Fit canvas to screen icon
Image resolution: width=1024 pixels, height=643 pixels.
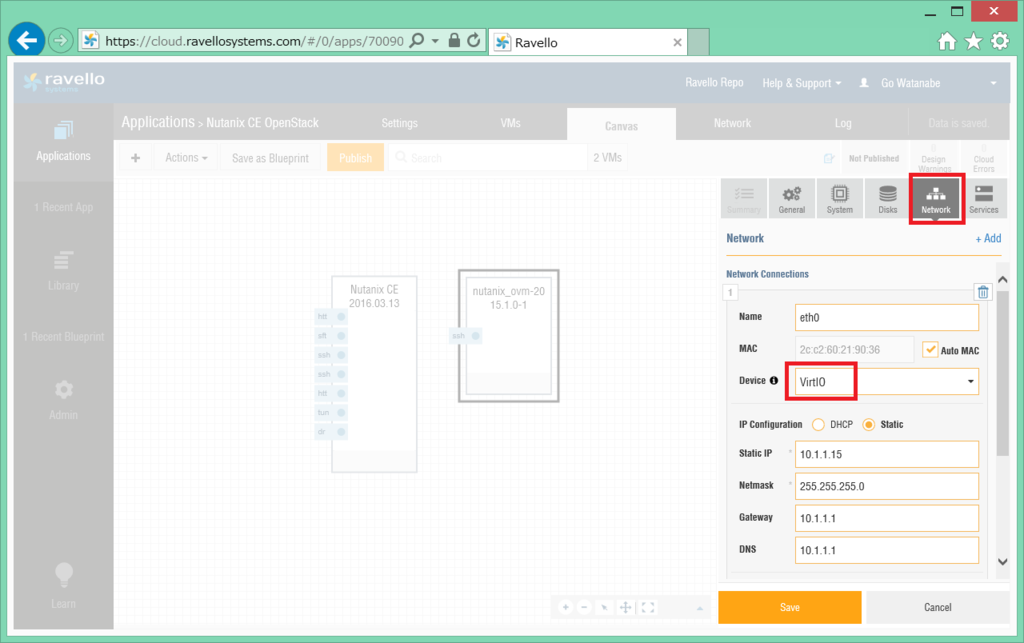pos(648,608)
